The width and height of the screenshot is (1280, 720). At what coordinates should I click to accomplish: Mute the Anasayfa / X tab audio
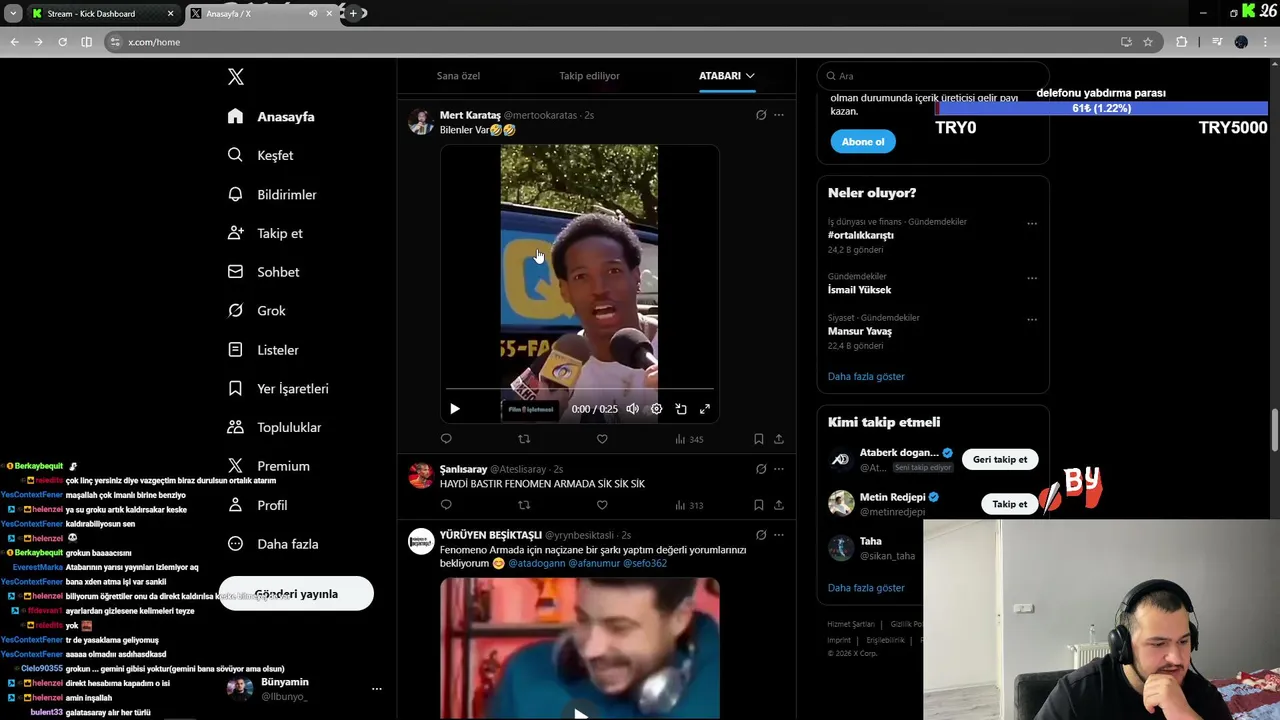(x=313, y=14)
